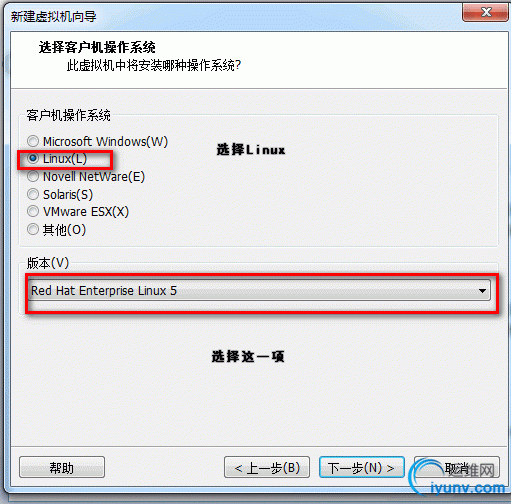The image size is (511, 504).
Task: Click the 帮助 help button
Action: coord(62,468)
